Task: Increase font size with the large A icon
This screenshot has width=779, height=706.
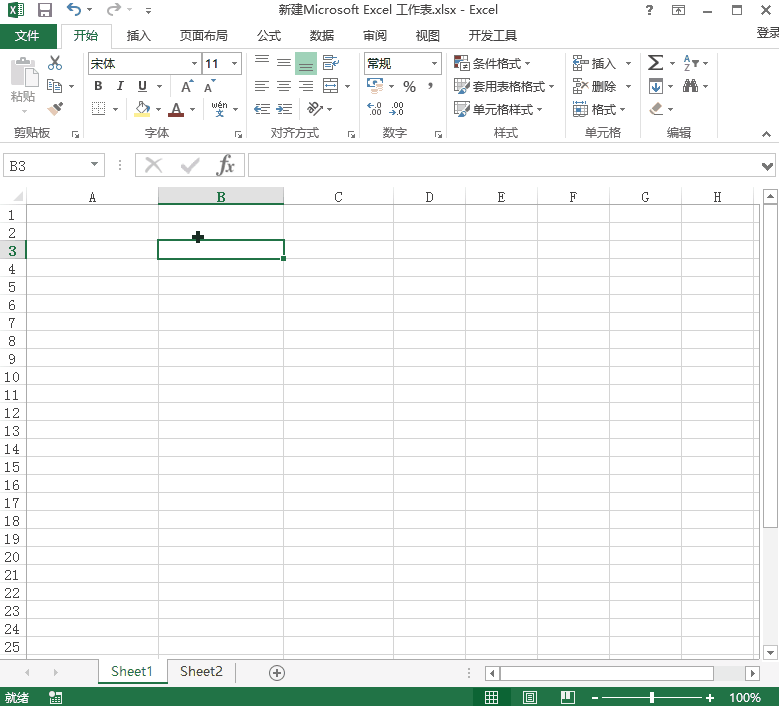Action: click(187, 86)
